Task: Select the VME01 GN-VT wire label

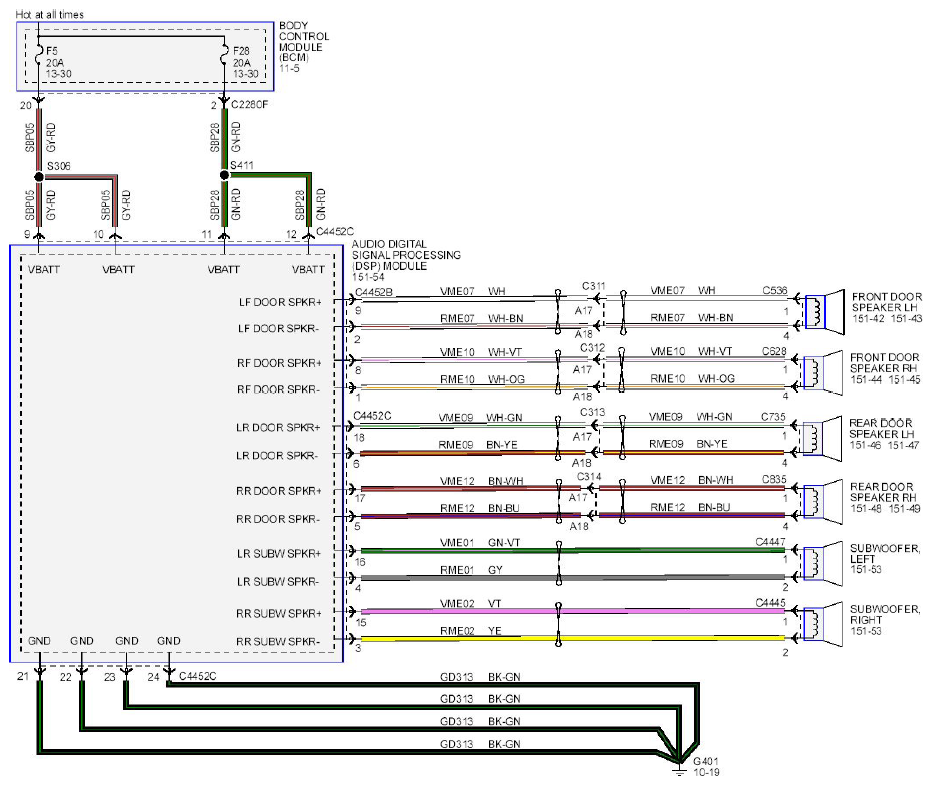Action: [x=480, y=543]
